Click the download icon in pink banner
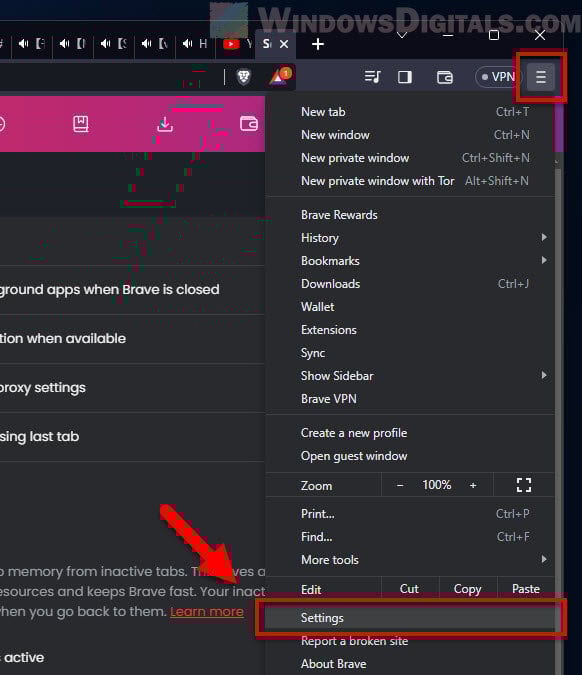582x675 pixels. (165, 124)
